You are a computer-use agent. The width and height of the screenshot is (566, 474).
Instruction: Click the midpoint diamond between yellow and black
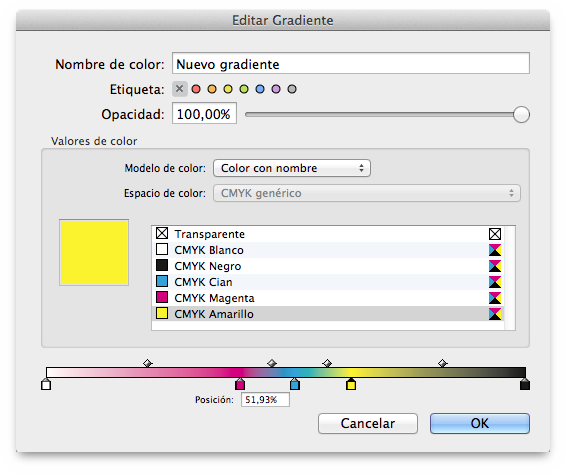pos(443,363)
